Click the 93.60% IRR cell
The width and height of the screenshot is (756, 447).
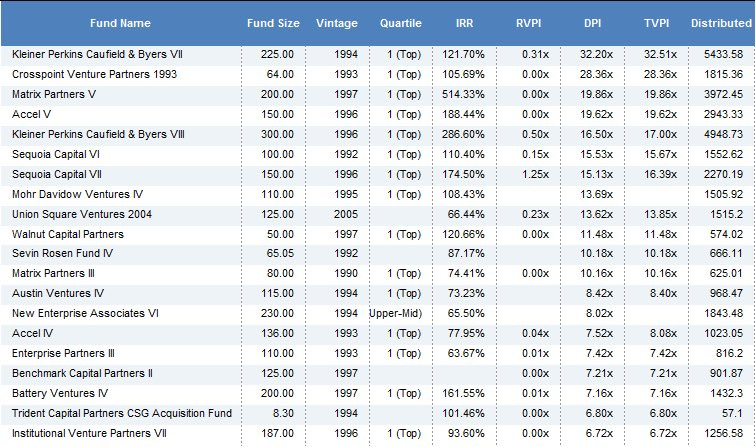point(466,434)
